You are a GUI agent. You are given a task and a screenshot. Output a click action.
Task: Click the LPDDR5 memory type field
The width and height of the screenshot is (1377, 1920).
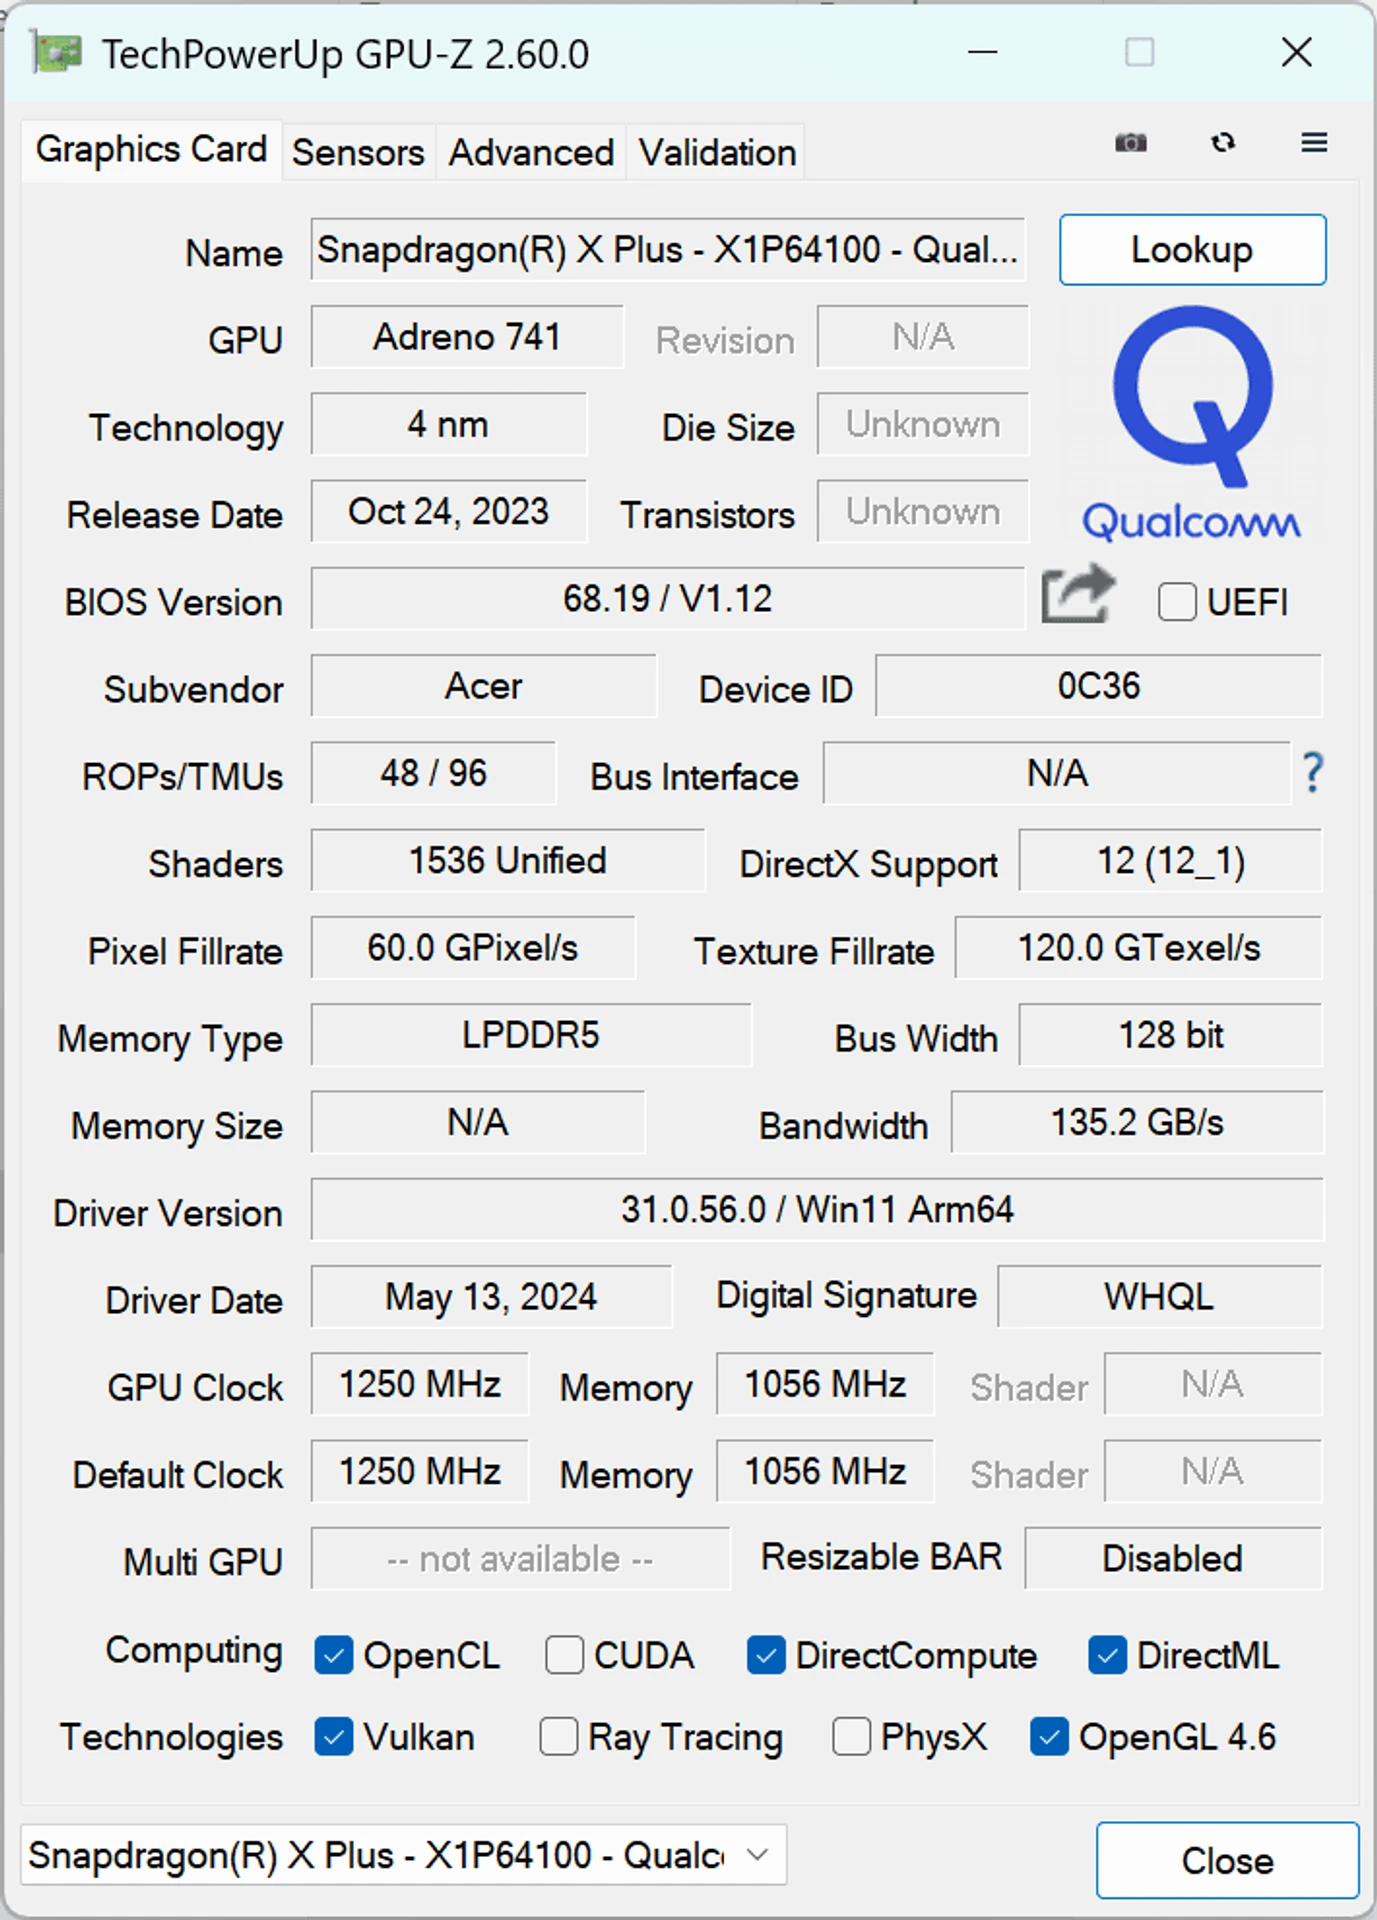click(530, 1035)
